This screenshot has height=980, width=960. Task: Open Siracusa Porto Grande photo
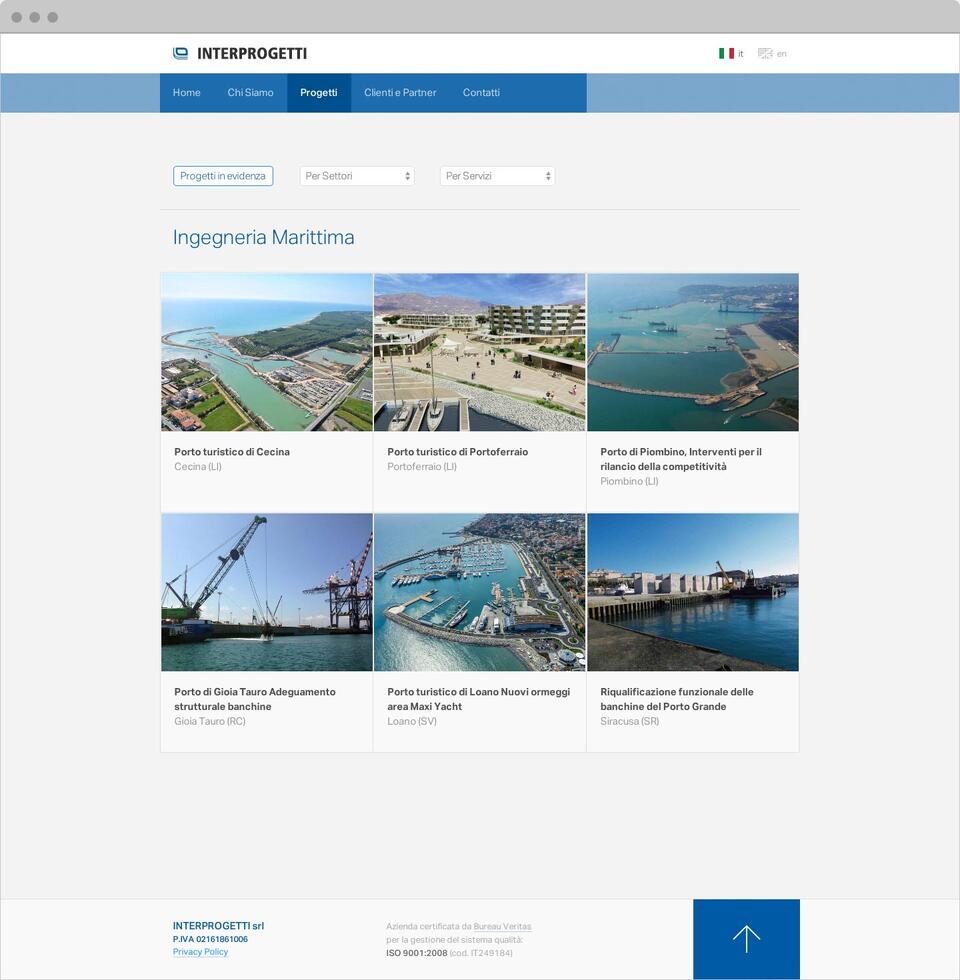pos(692,592)
